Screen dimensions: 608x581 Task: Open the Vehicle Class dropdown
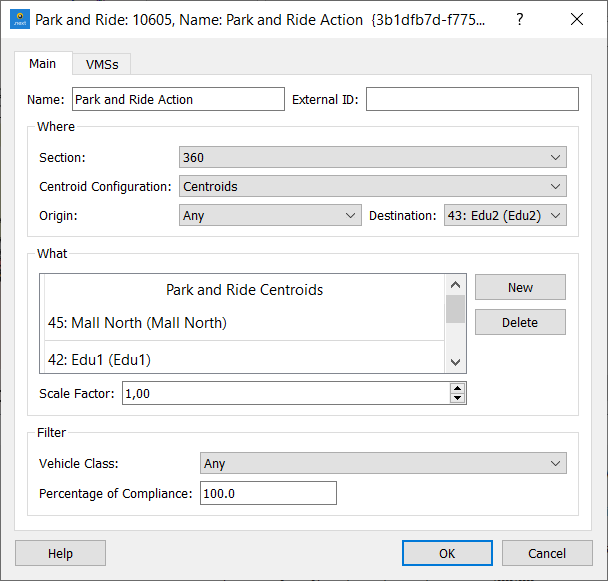pyautogui.click(x=383, y=463)
